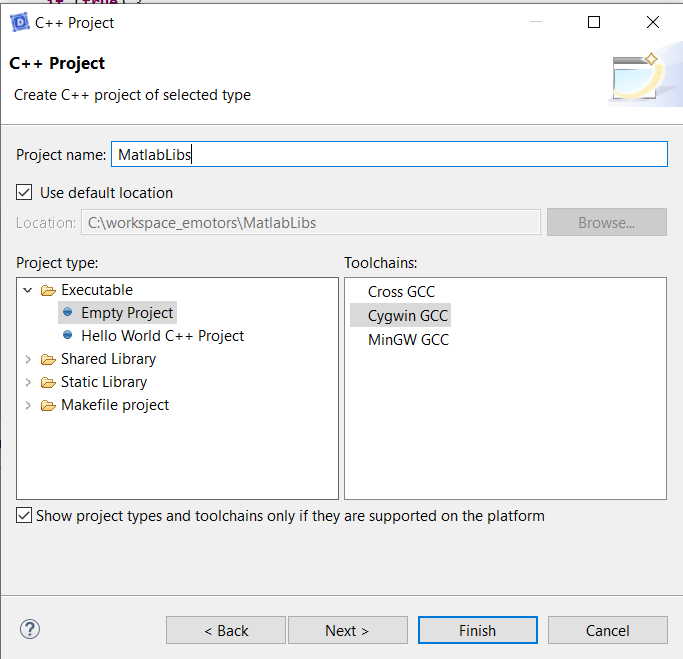The image size is (683, 659).
Task: Click the Next > button
Action: 348,630
